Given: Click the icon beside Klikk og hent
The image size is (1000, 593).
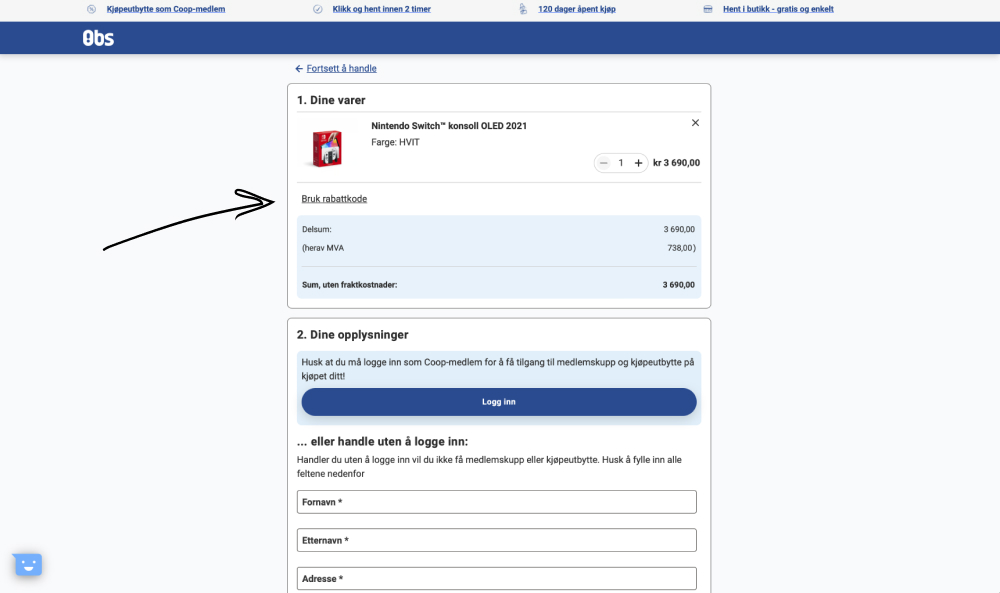Looking at the screenshot, I should tap(318, 9).
